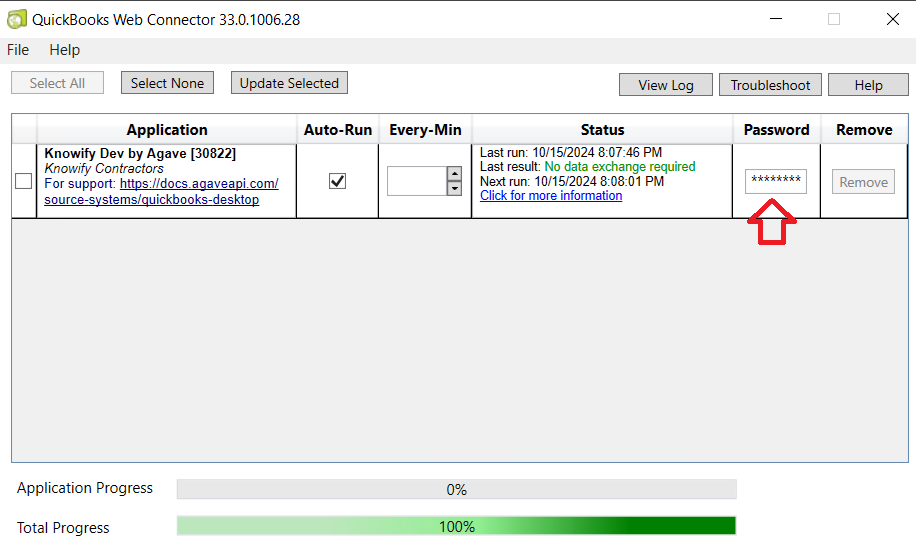Image resolution: width=916 pixels, height=545 pixels.
Task: Click the Update Selected button
Action: pos(289,83)
